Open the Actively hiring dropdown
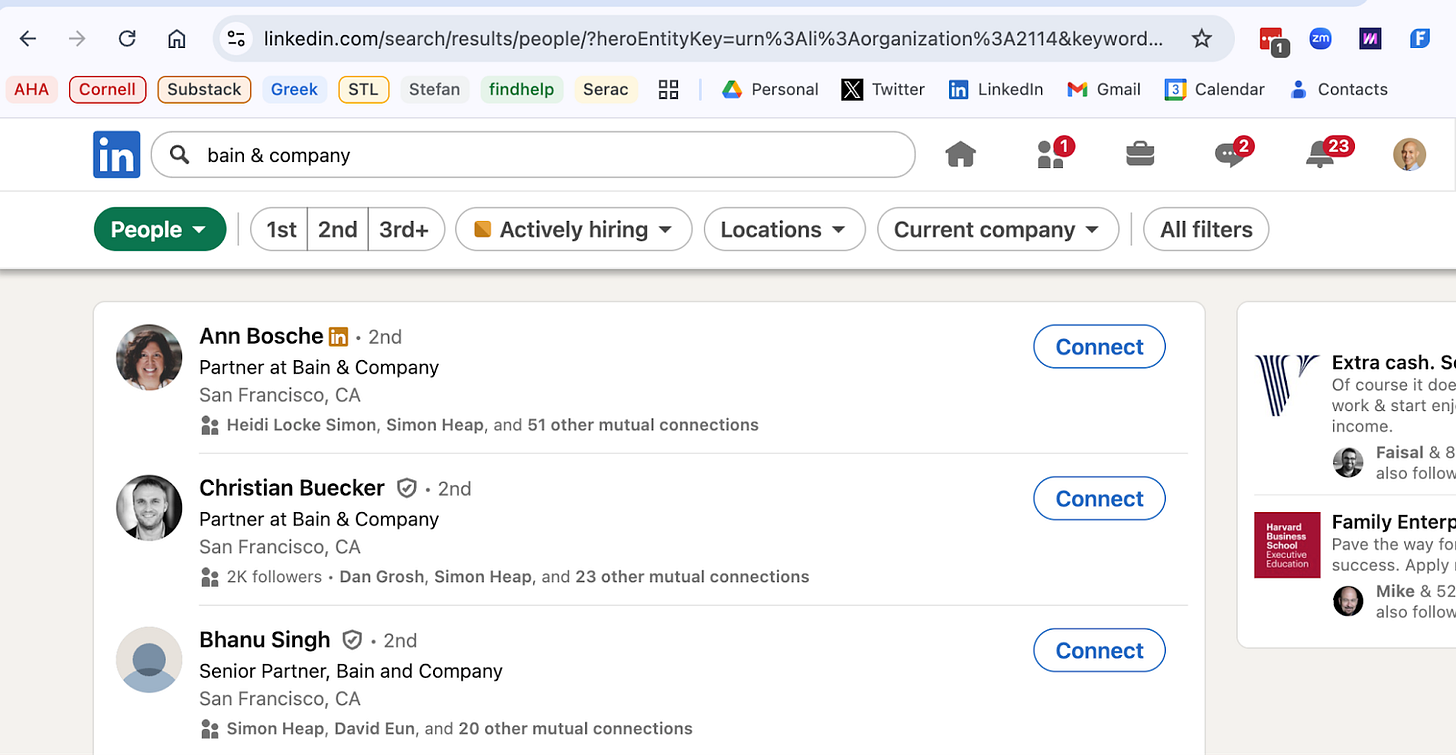The width and height of the screenshot is (1456, 755). [x=573, y=230]
